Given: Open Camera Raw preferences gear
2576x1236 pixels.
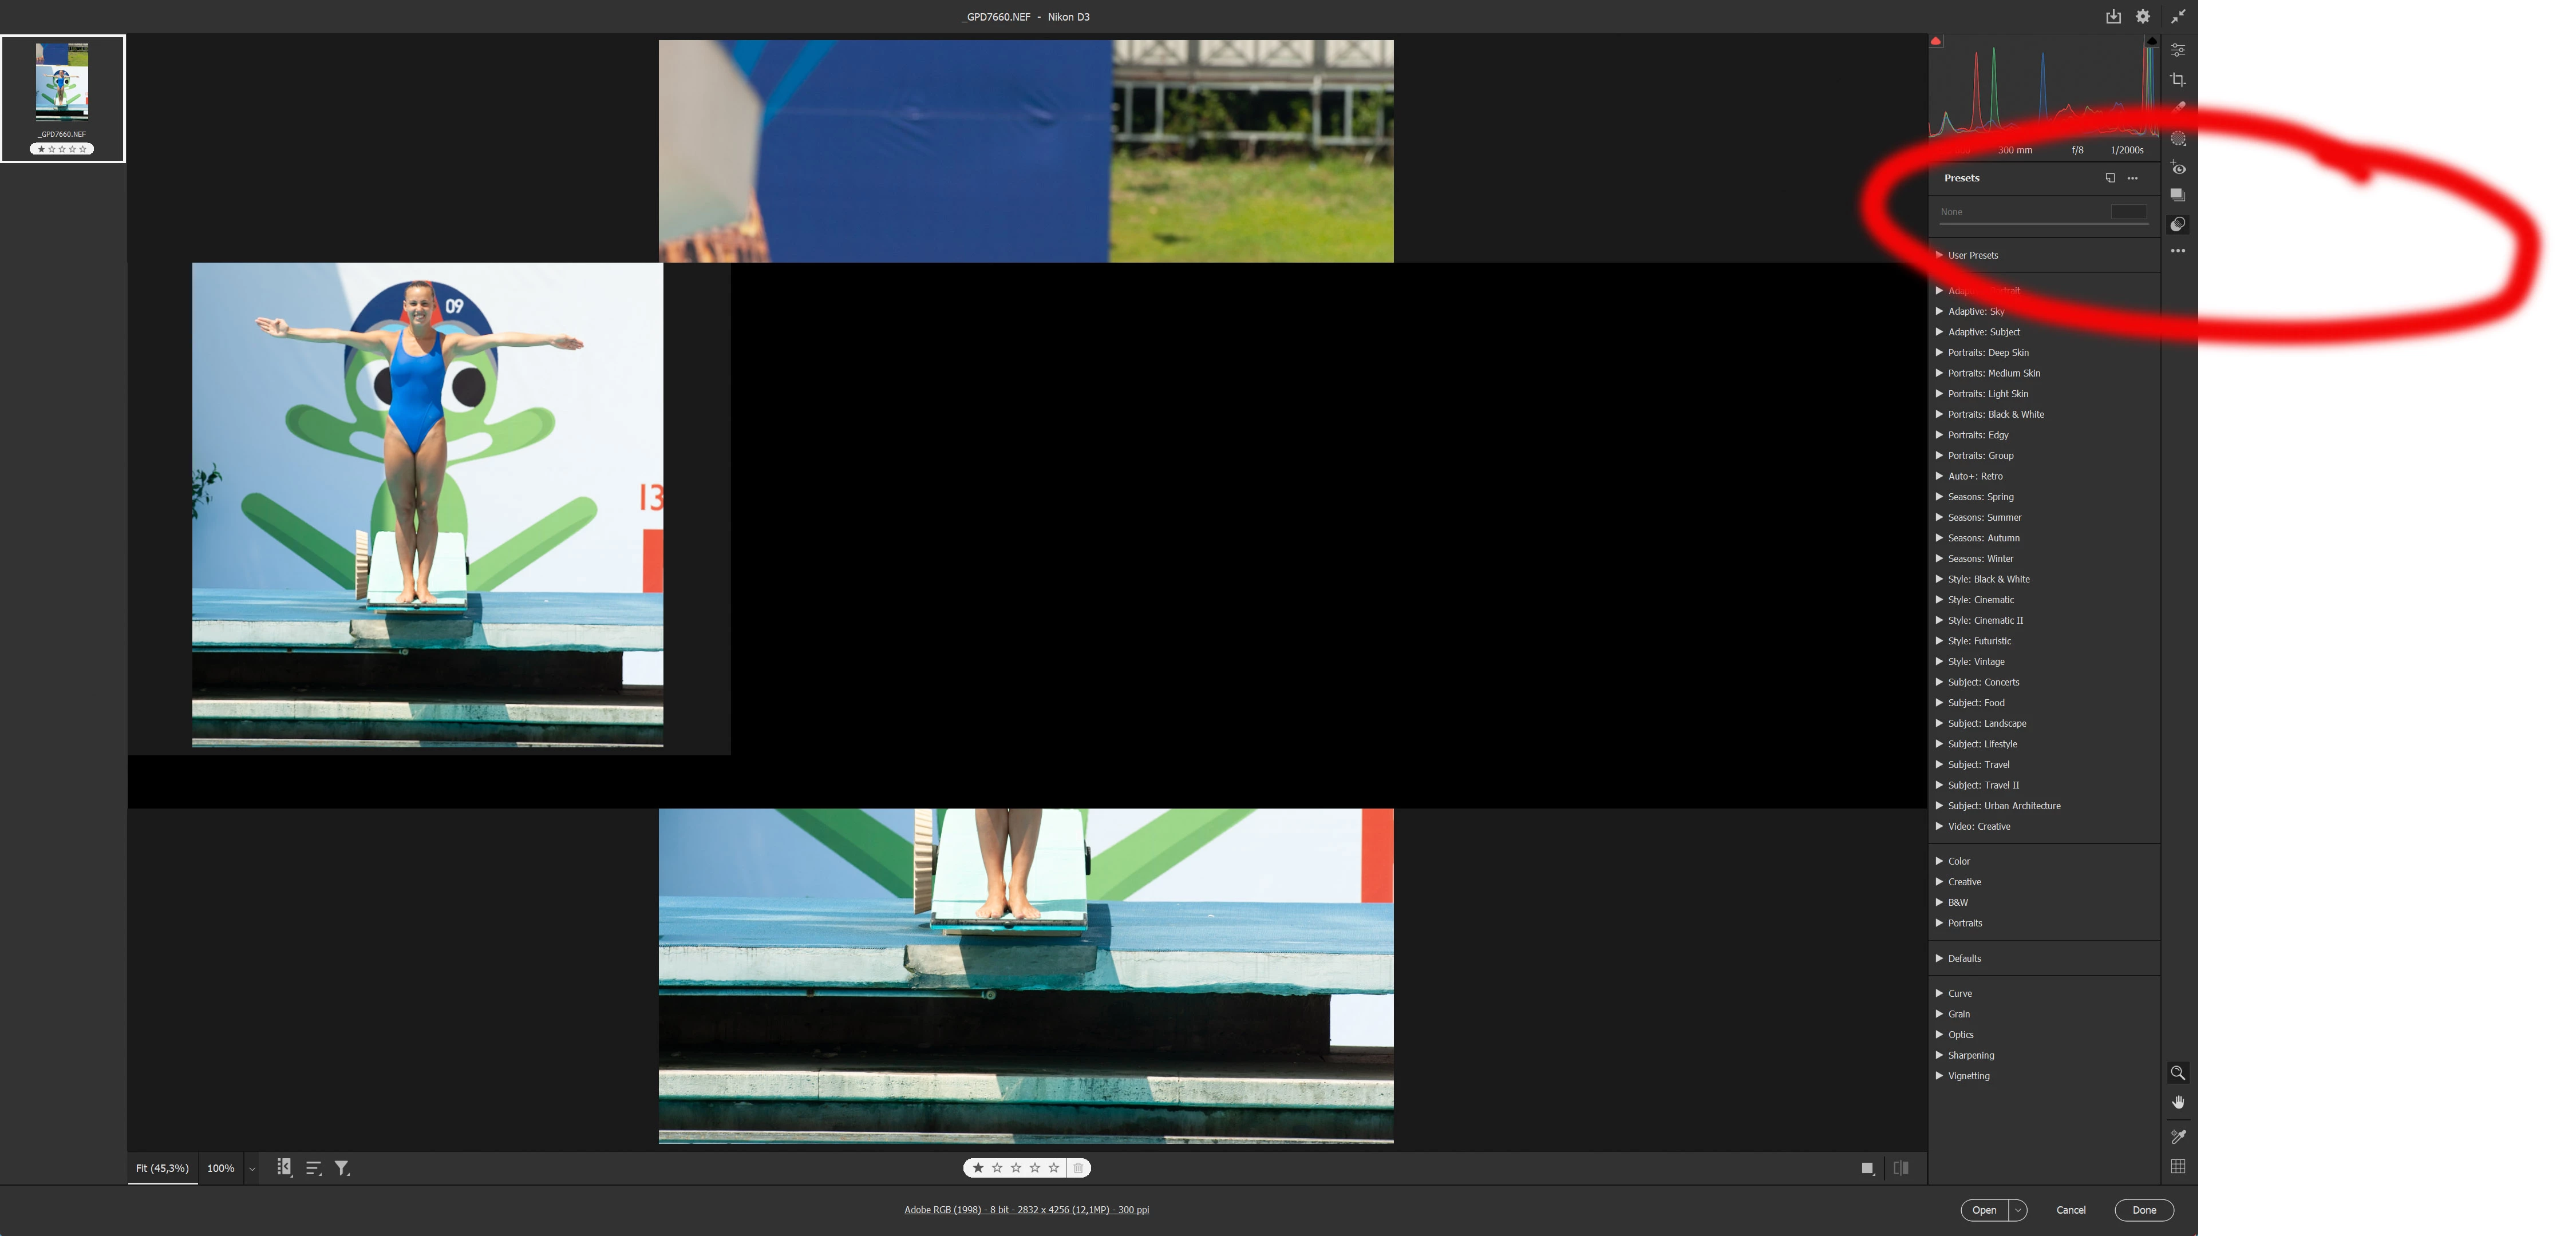Looking at the screenshot, I should [x=2142, y=17].
